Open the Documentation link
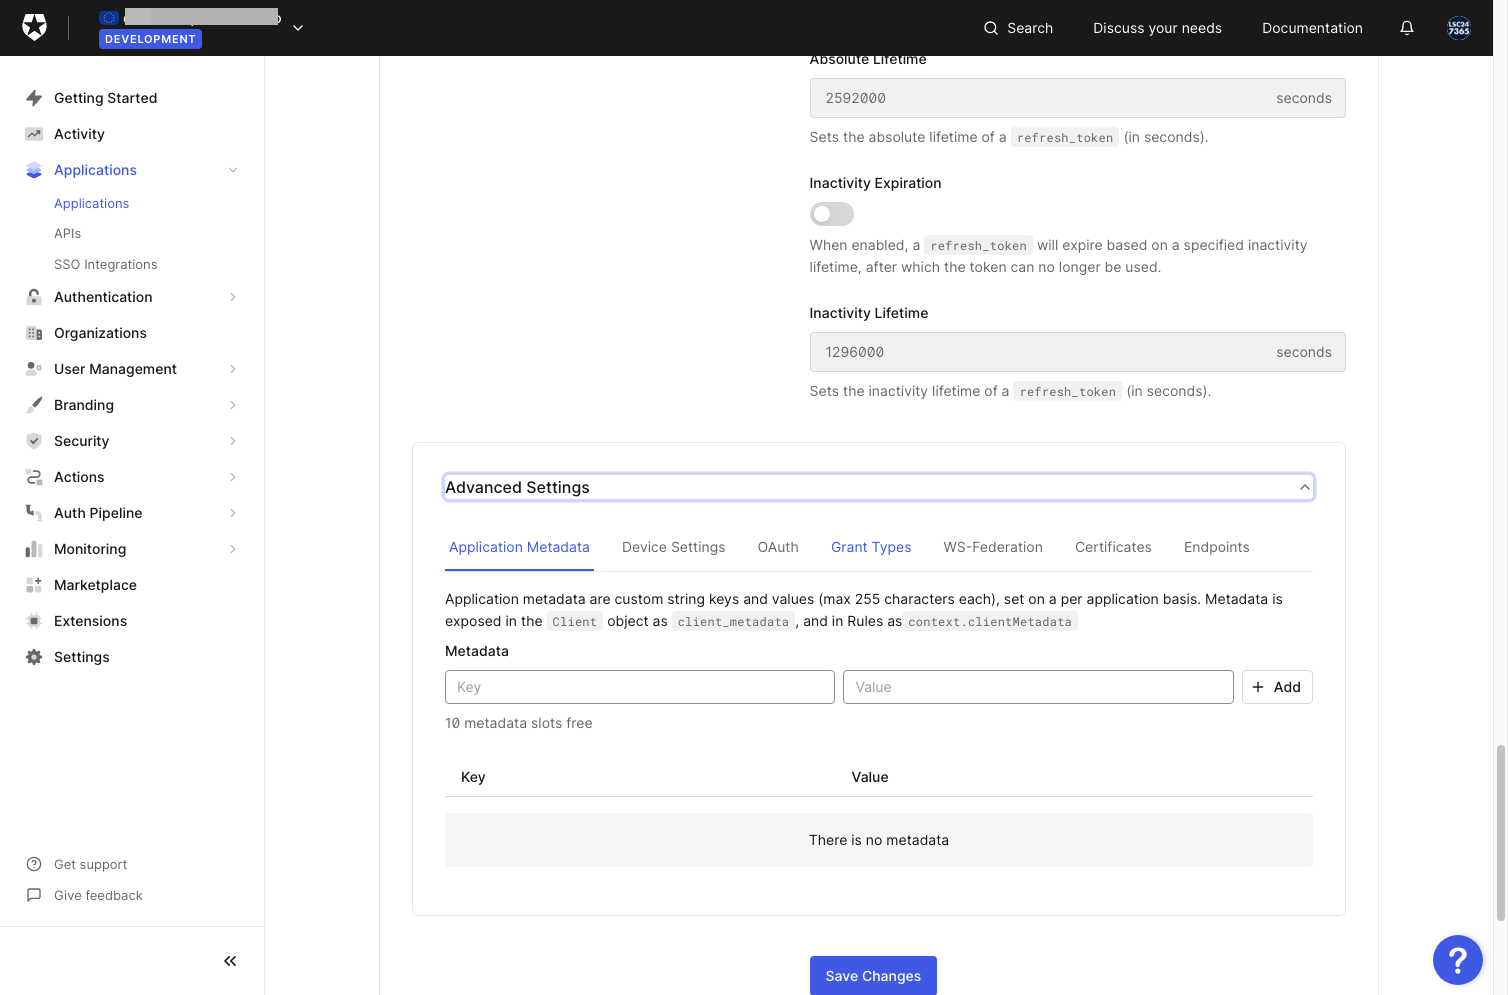 (x=1312, y=28)
